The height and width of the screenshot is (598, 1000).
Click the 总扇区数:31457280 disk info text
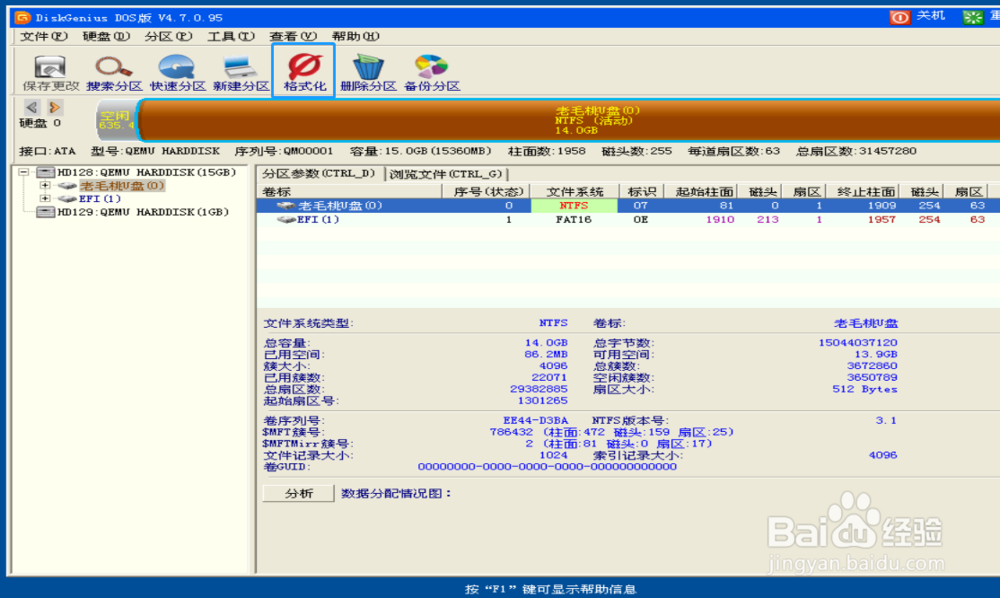click(856, 151)
